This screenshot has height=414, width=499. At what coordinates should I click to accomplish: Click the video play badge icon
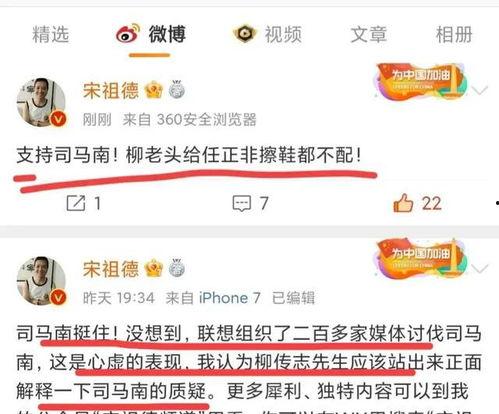[245, 34]
